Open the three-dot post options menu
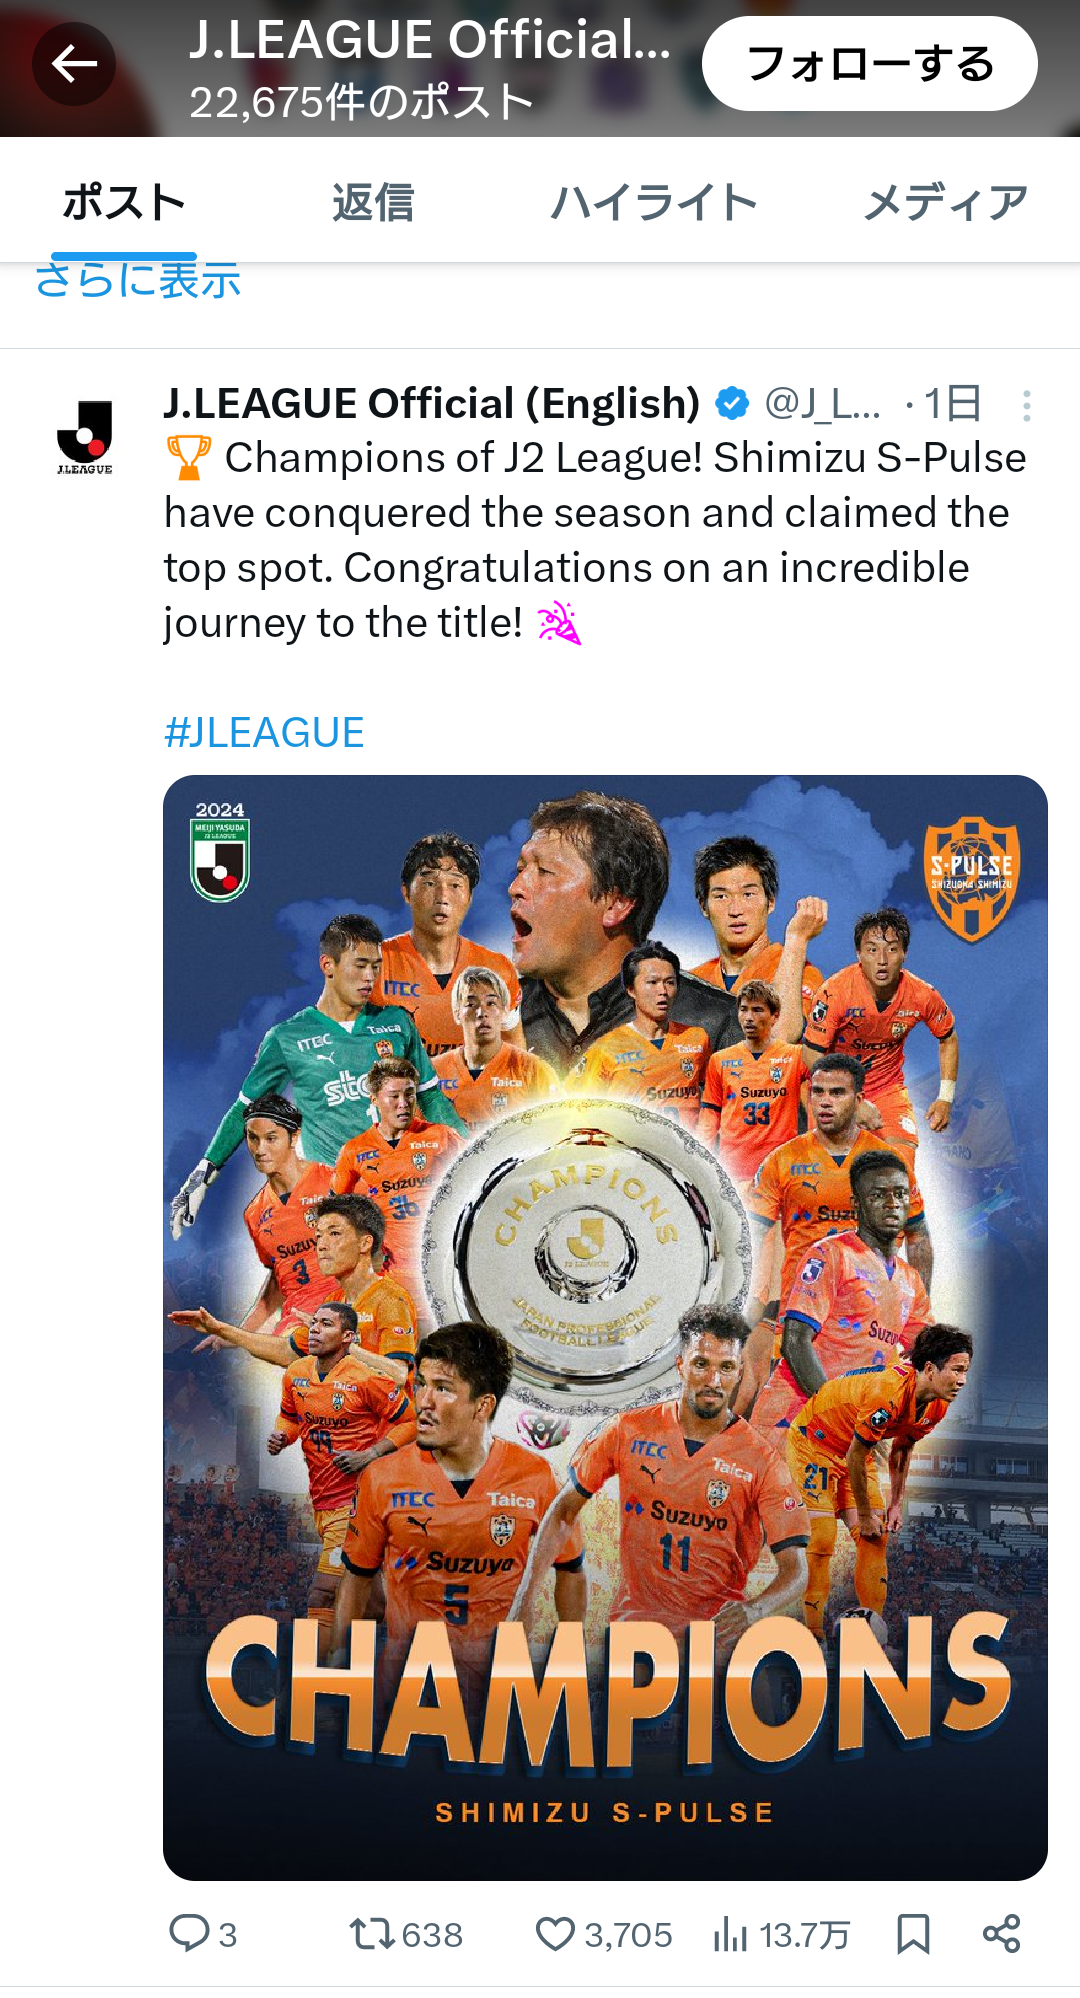Screen dimensions: 1080x1998 (x=1026, y=405)
